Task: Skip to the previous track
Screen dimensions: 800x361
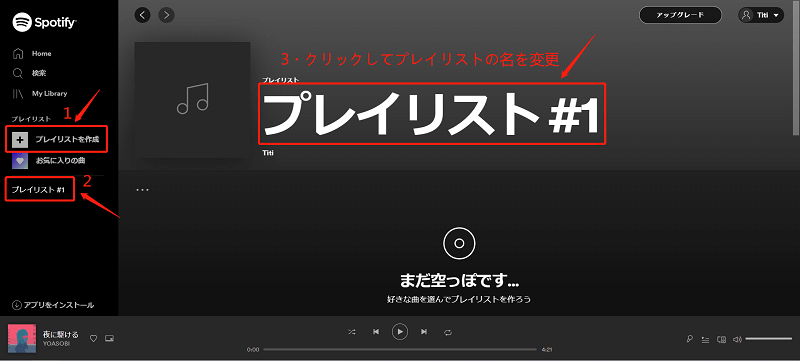Action: pyautogui.click(x=376, y=332)
